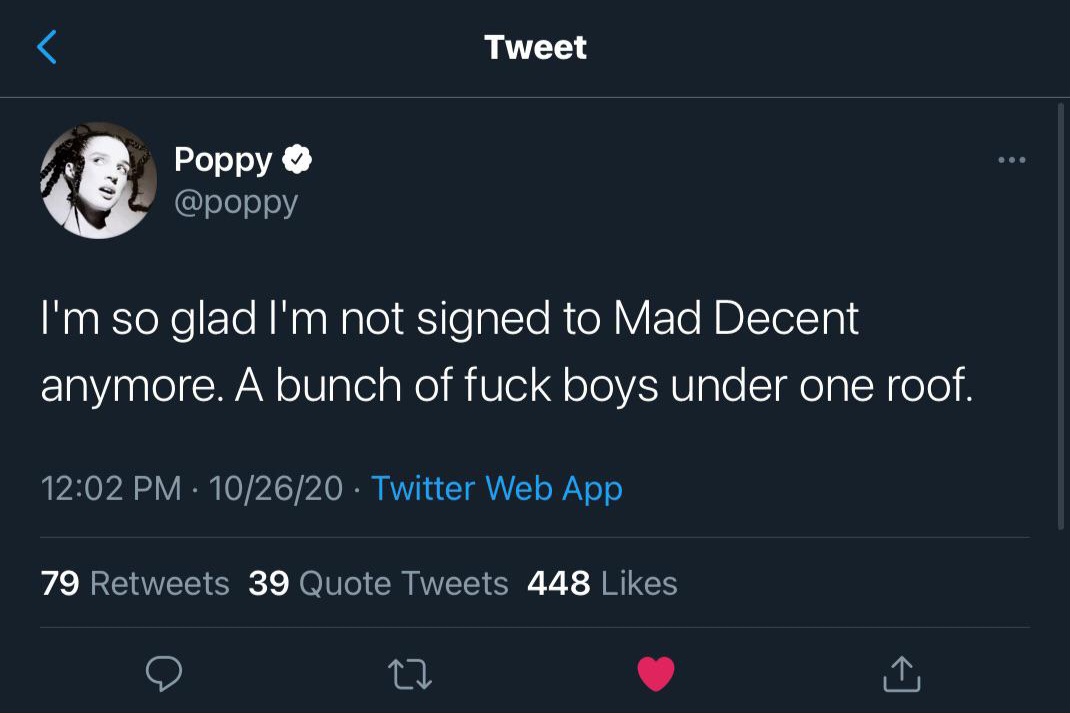Reply using the speech bubble icon

click(x=164, y=675)
